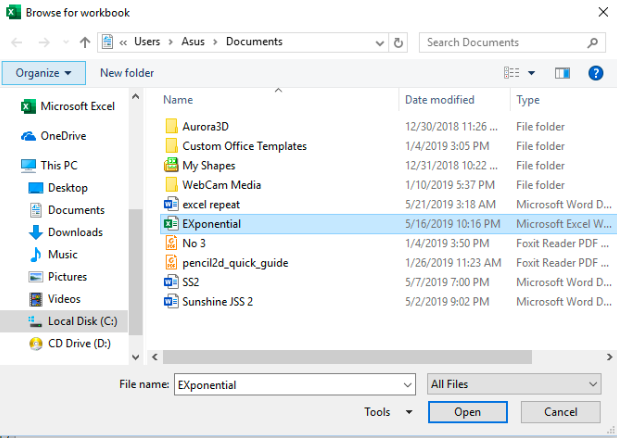Viewport: 617px width, 438px height.
Task: Click the Open button
Action: pyautogui.click(x=467, y=412)
